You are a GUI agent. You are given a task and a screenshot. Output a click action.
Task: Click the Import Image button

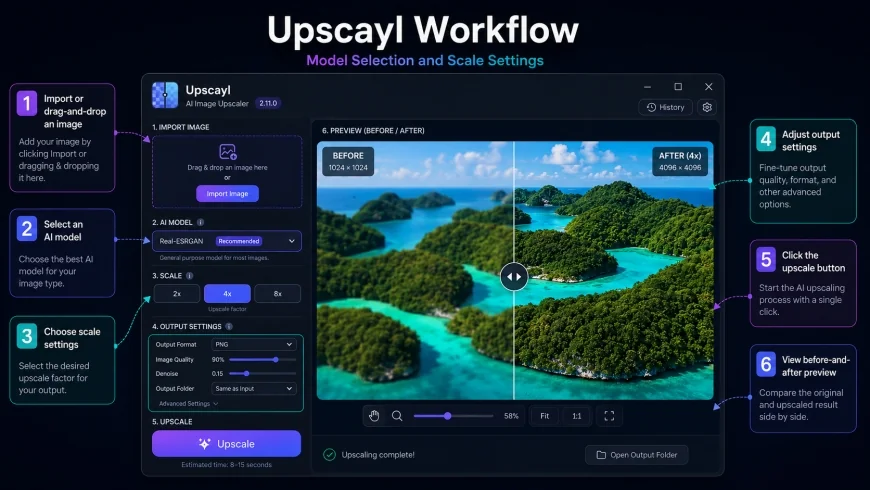227,194
